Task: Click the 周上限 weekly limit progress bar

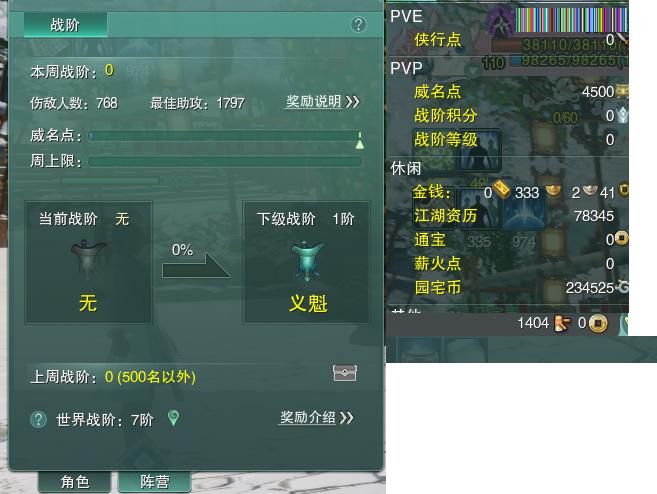Action: click(225, 161)
